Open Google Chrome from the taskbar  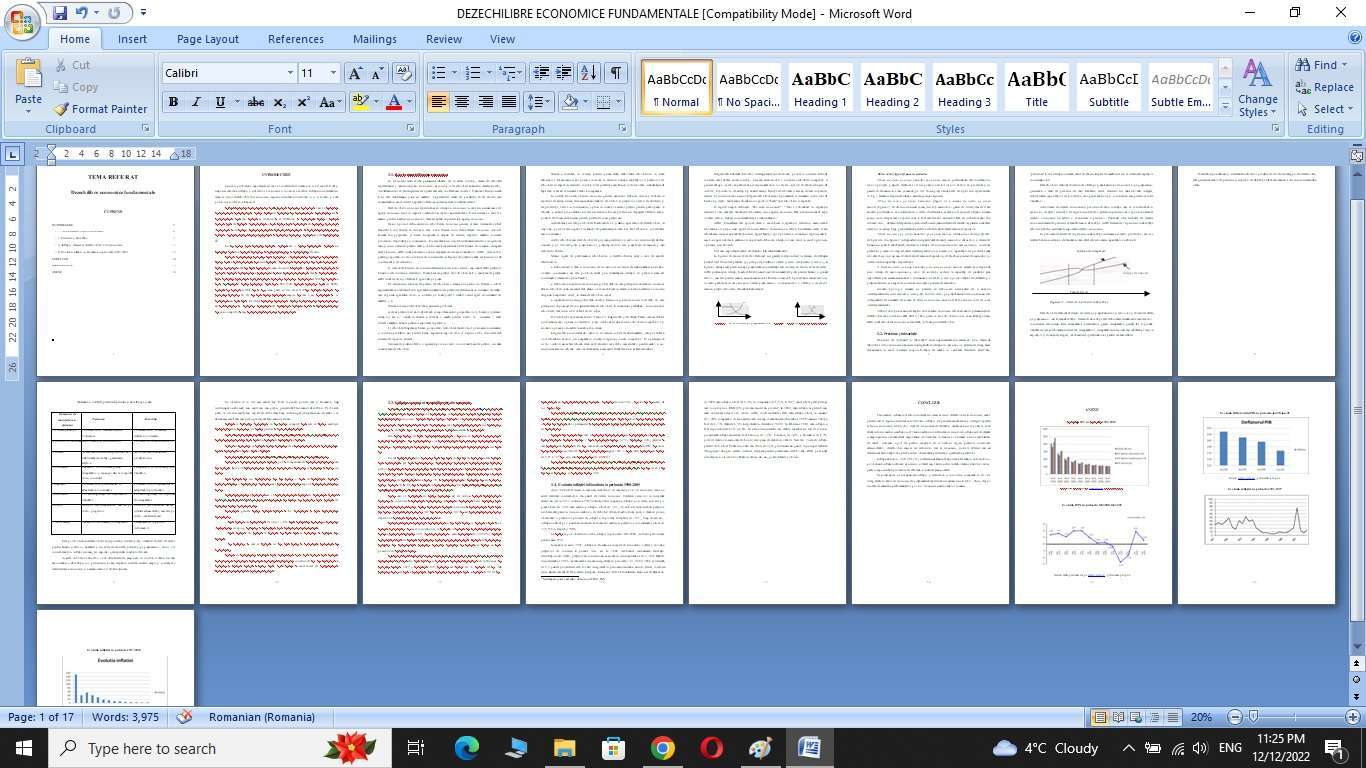click(662, 748)
